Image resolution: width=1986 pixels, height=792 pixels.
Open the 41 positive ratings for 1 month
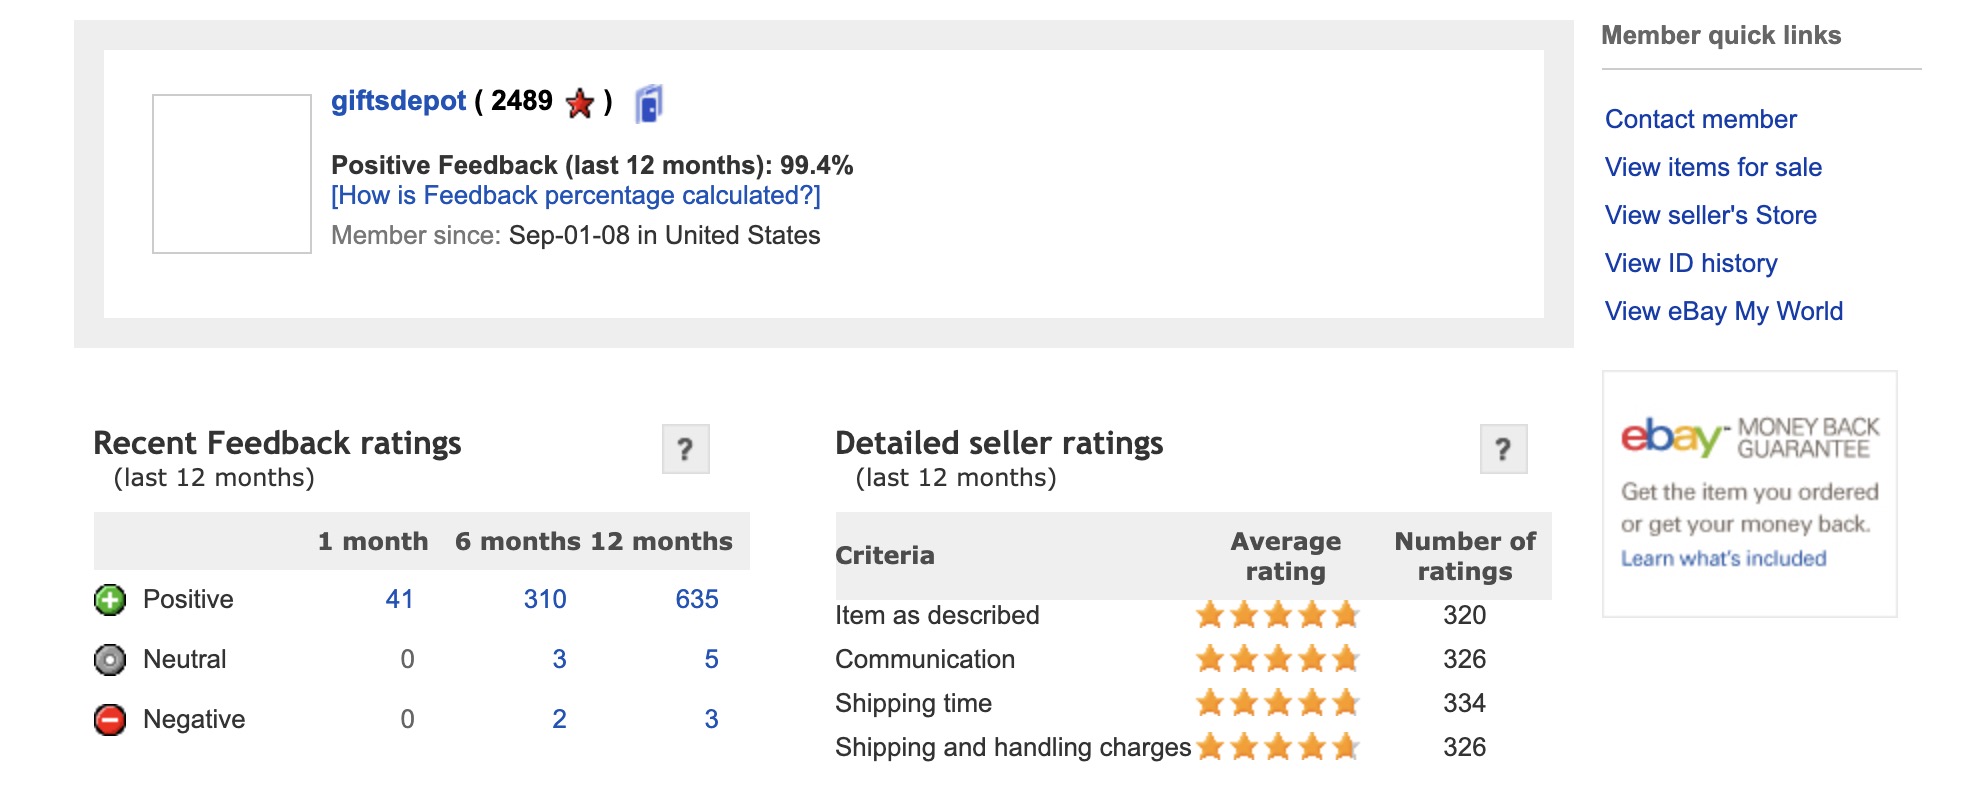pos(399,600)
